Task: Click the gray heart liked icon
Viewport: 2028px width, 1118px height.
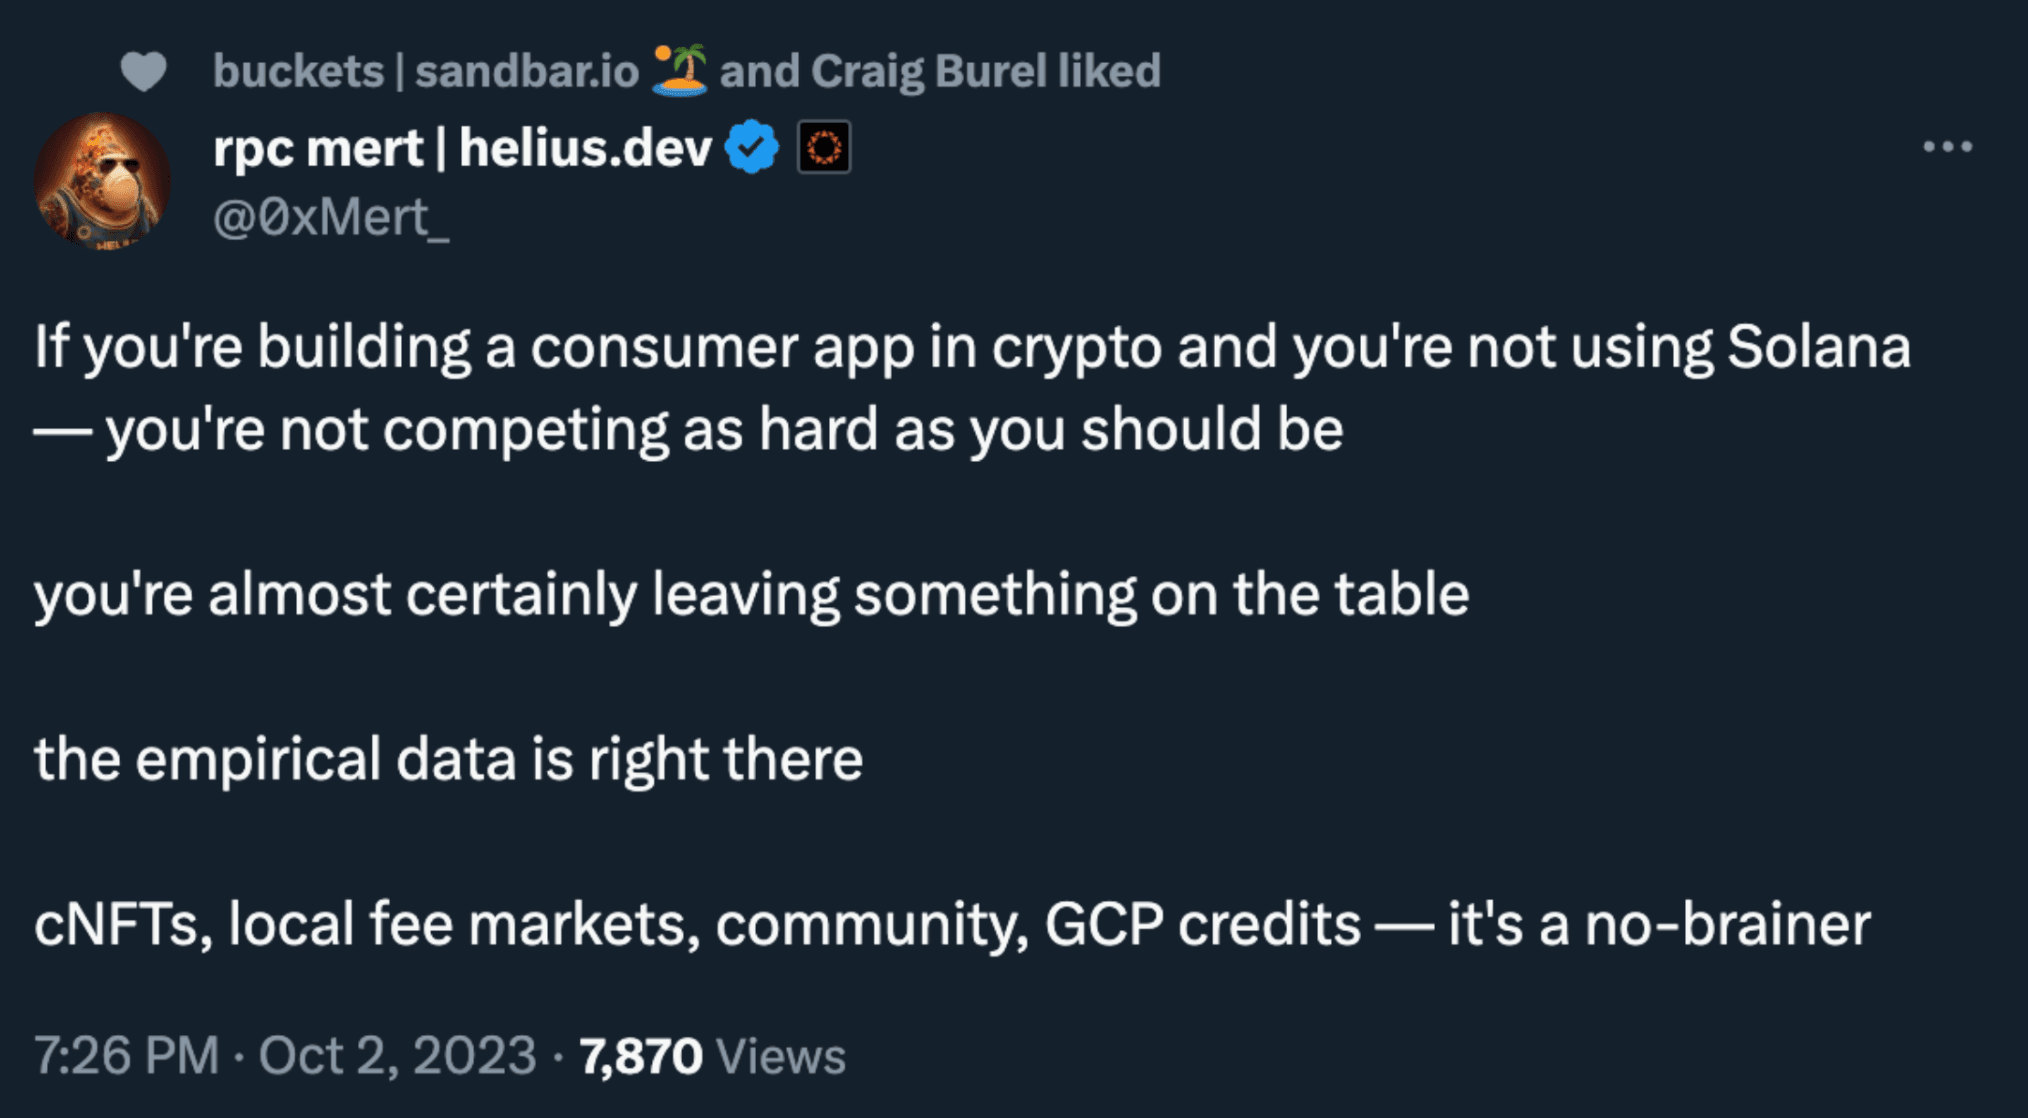Action: point(143,72)
